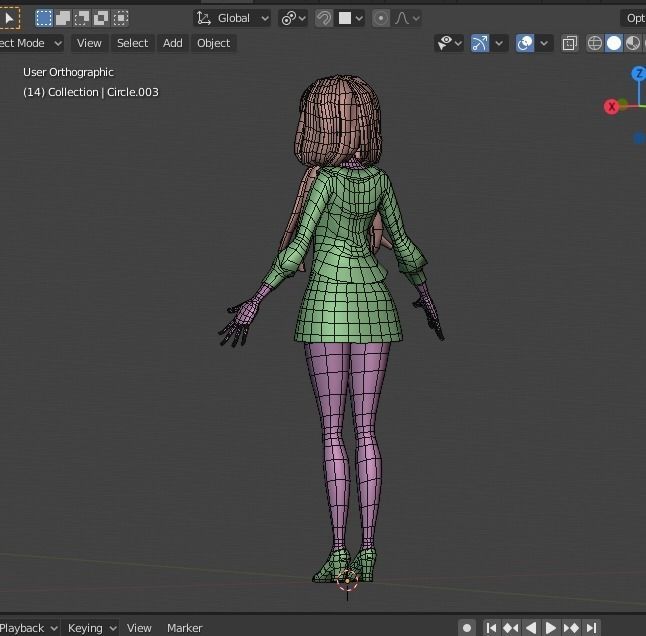Jump to the next keyframe
Image resolution: width=646 pixels, height=636 pixels.
(x=571, y=628)
